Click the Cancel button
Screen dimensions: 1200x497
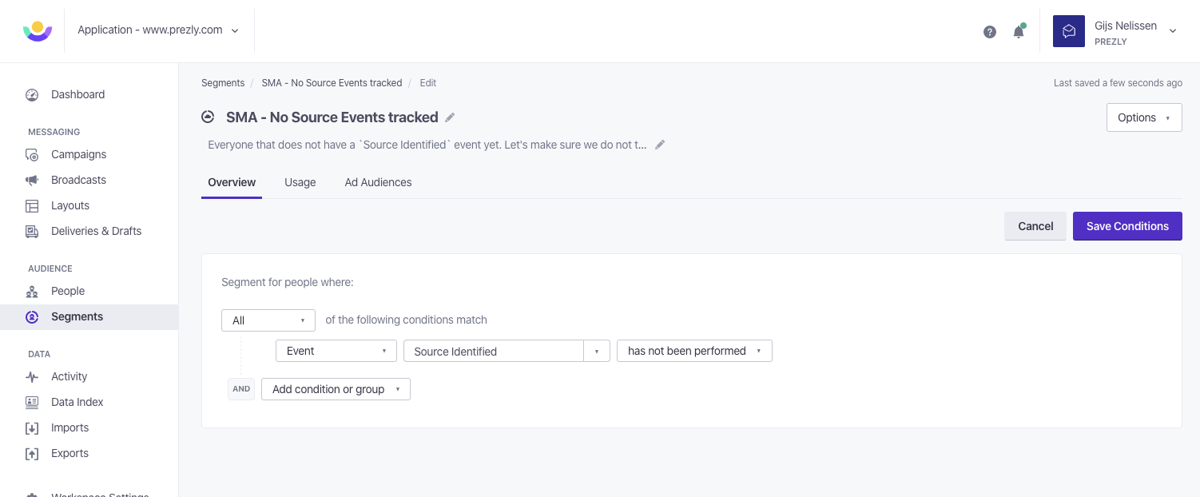[1035, 226]
